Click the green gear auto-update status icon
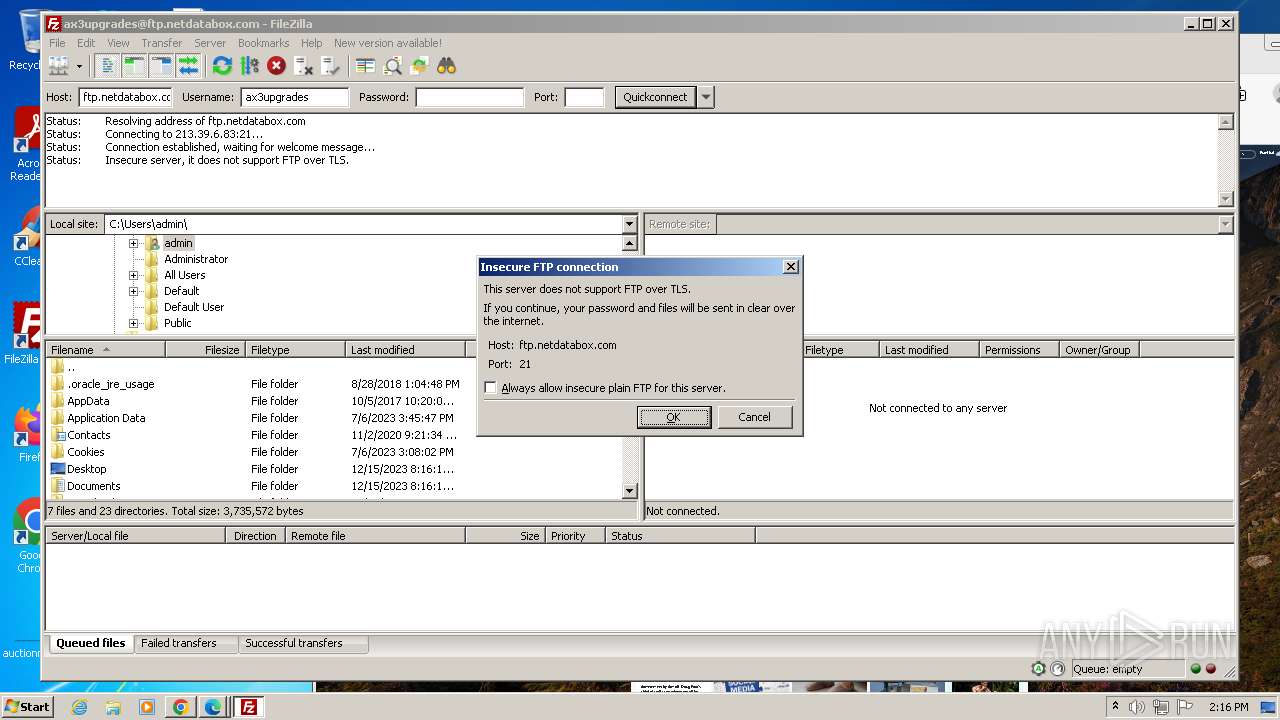 [1039, 669]
